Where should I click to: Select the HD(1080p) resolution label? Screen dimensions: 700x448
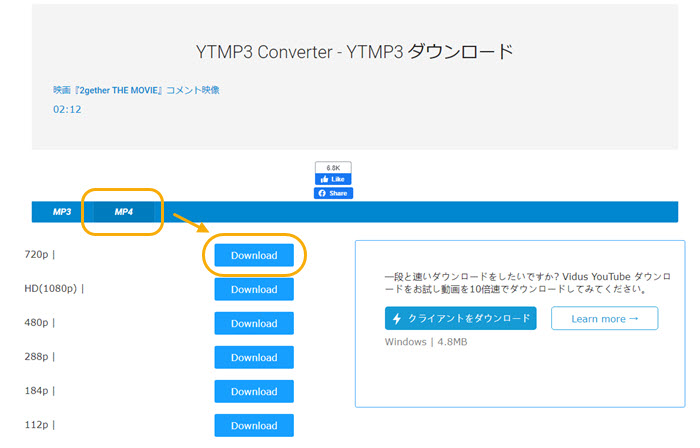(x=54, y=289)
